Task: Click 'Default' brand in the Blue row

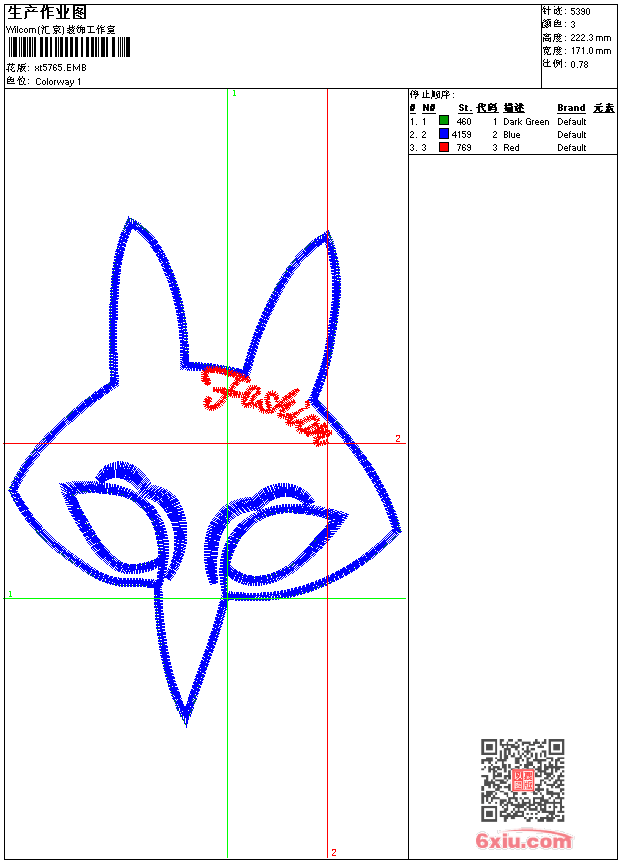Action: 572,135
